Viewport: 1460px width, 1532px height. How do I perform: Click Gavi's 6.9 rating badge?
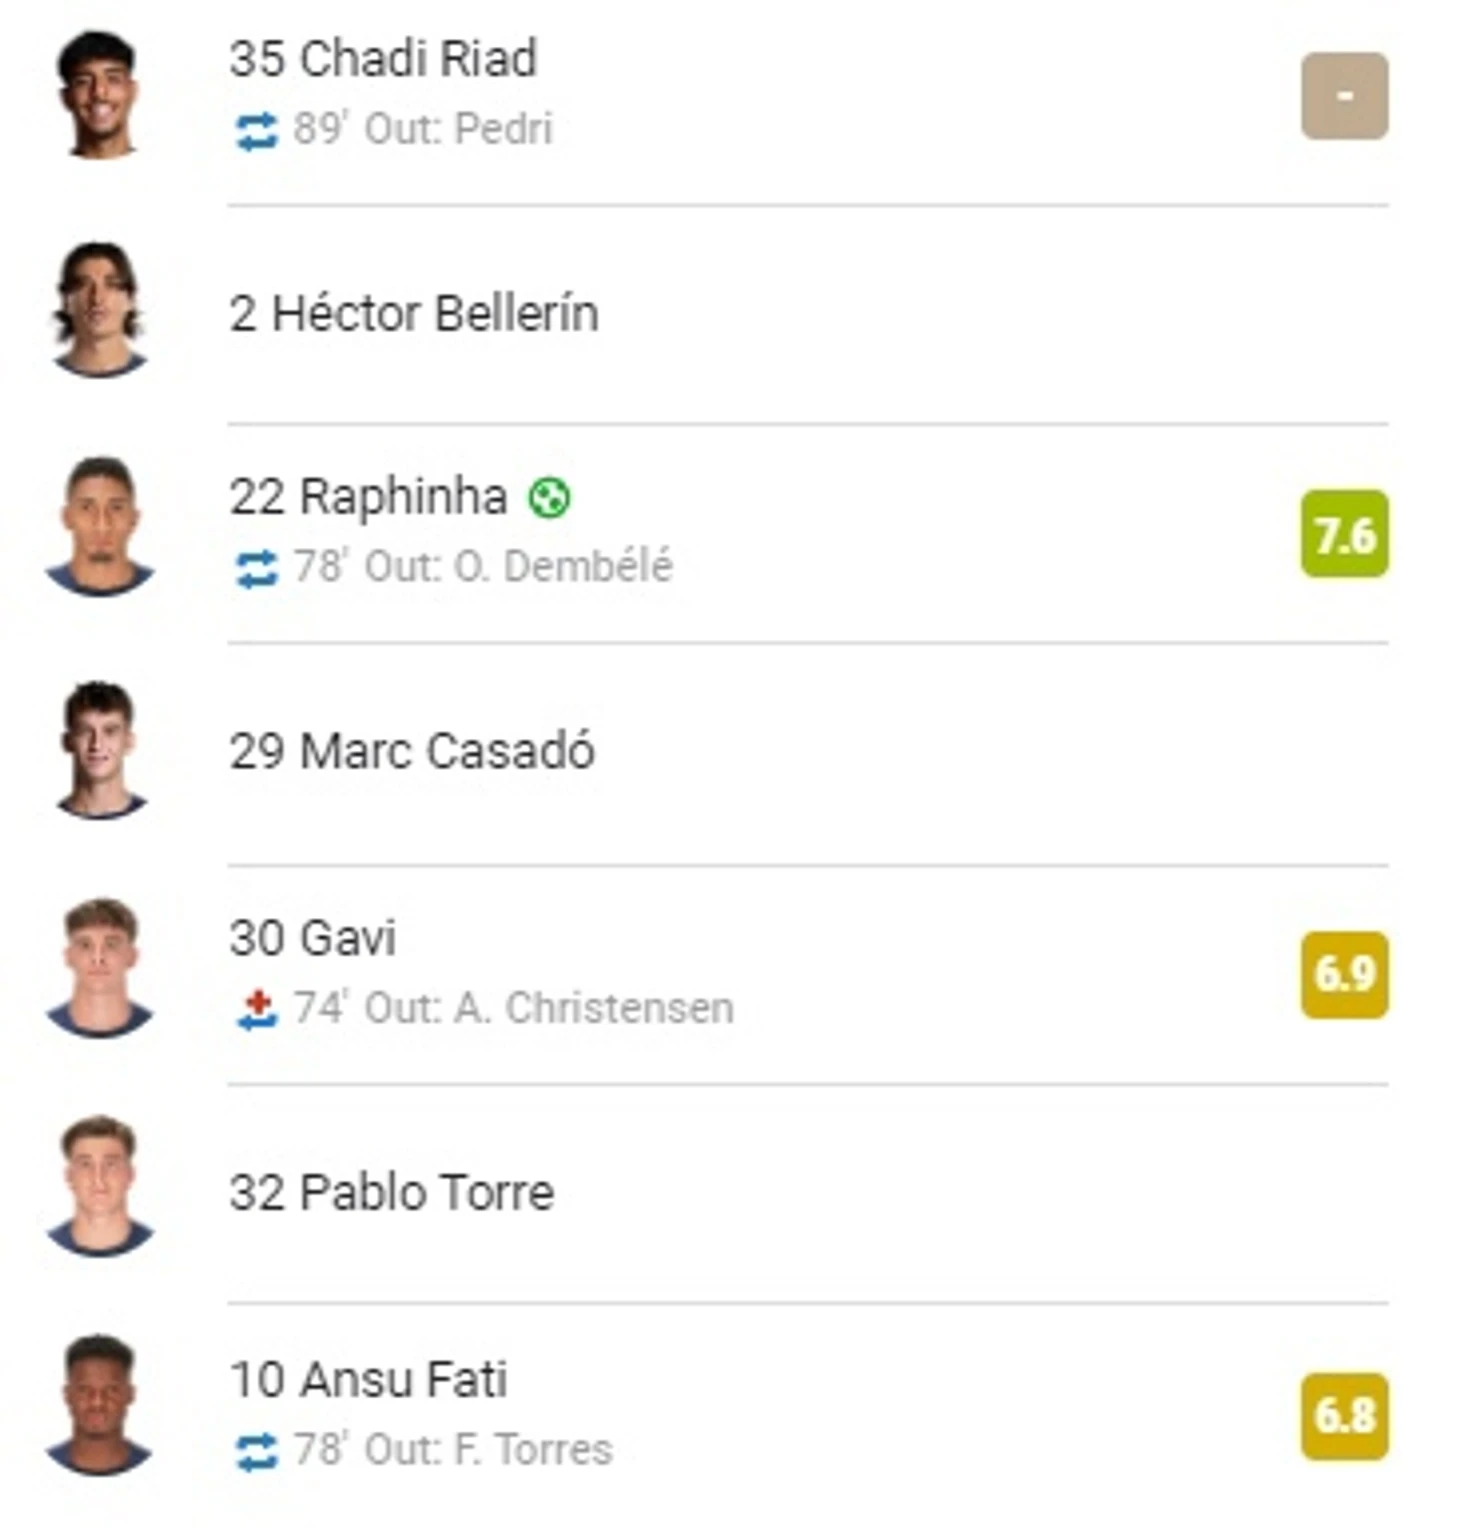(1344, 975)
